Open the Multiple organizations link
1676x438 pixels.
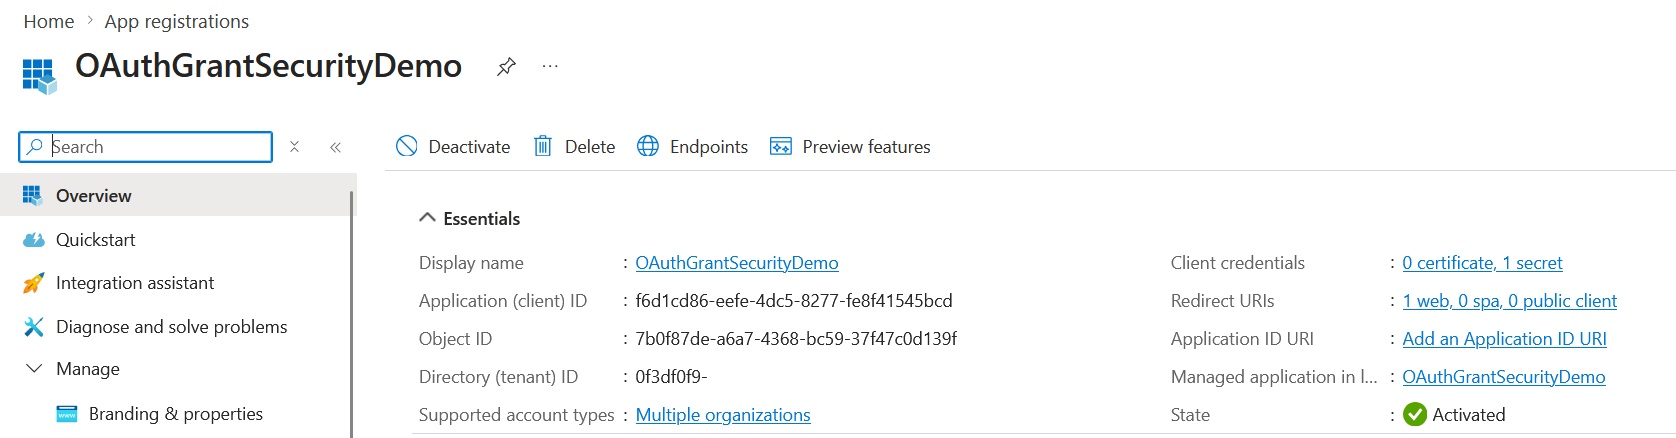coord(723,415)
